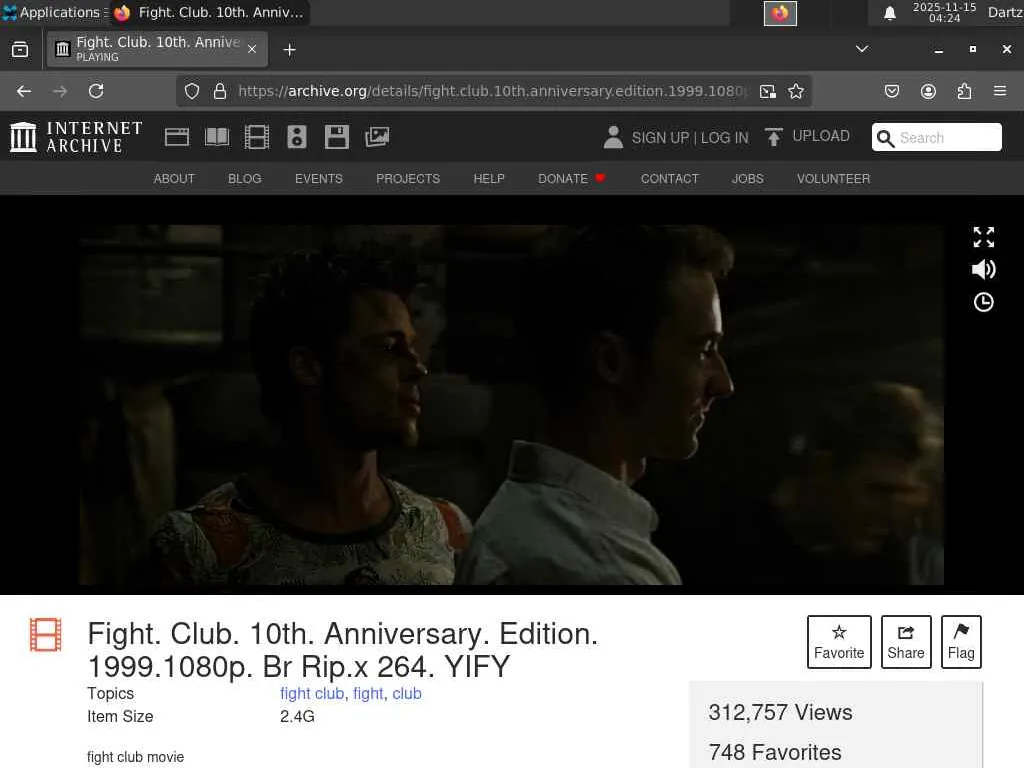
Task: Open the Firefox hamburger menu
Action: coord(1000,91)
